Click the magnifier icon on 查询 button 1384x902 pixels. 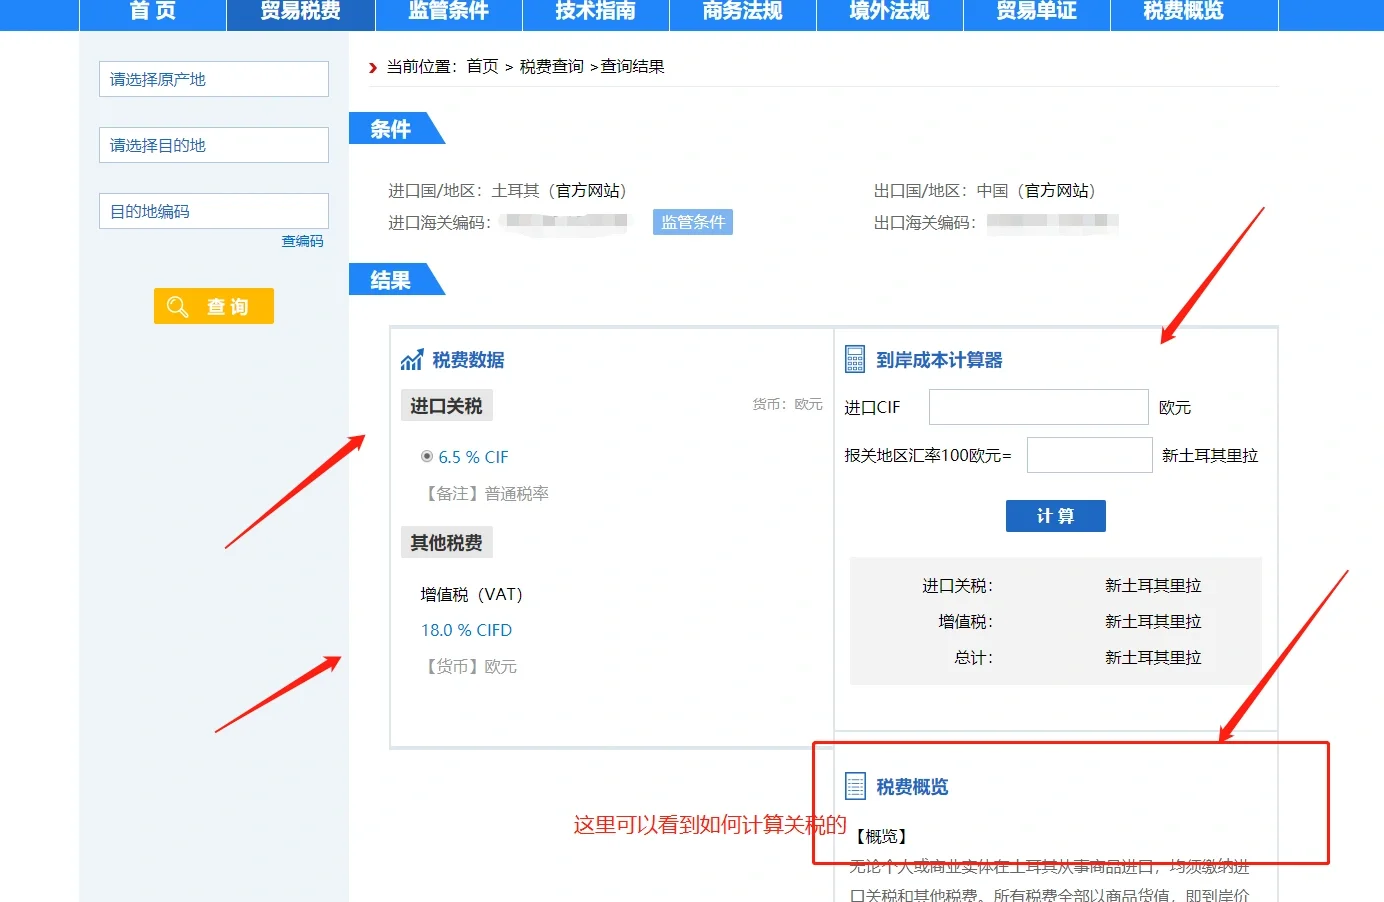pyautogui.click(x=177, y=307)
